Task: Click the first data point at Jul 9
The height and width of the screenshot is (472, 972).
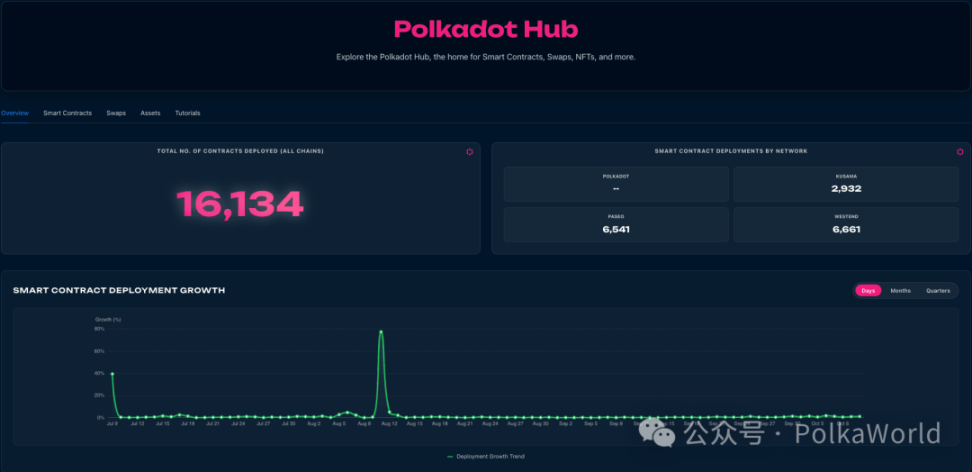Action: [x=112, y=373]
